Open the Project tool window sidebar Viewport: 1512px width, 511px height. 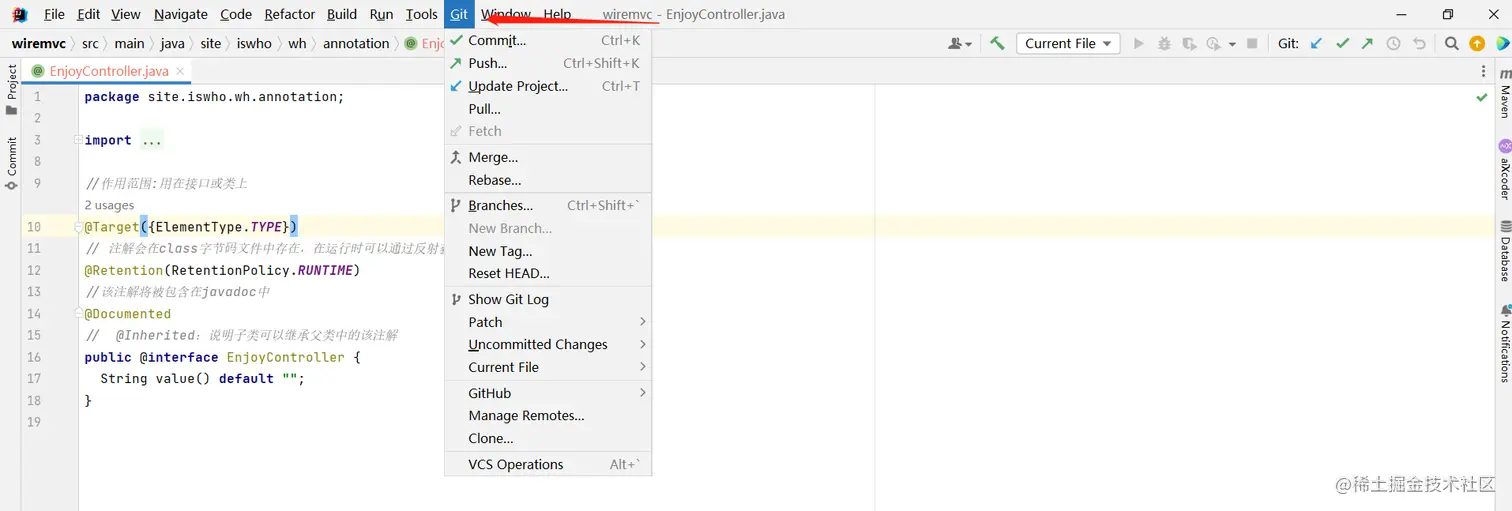tap(11, 90)
